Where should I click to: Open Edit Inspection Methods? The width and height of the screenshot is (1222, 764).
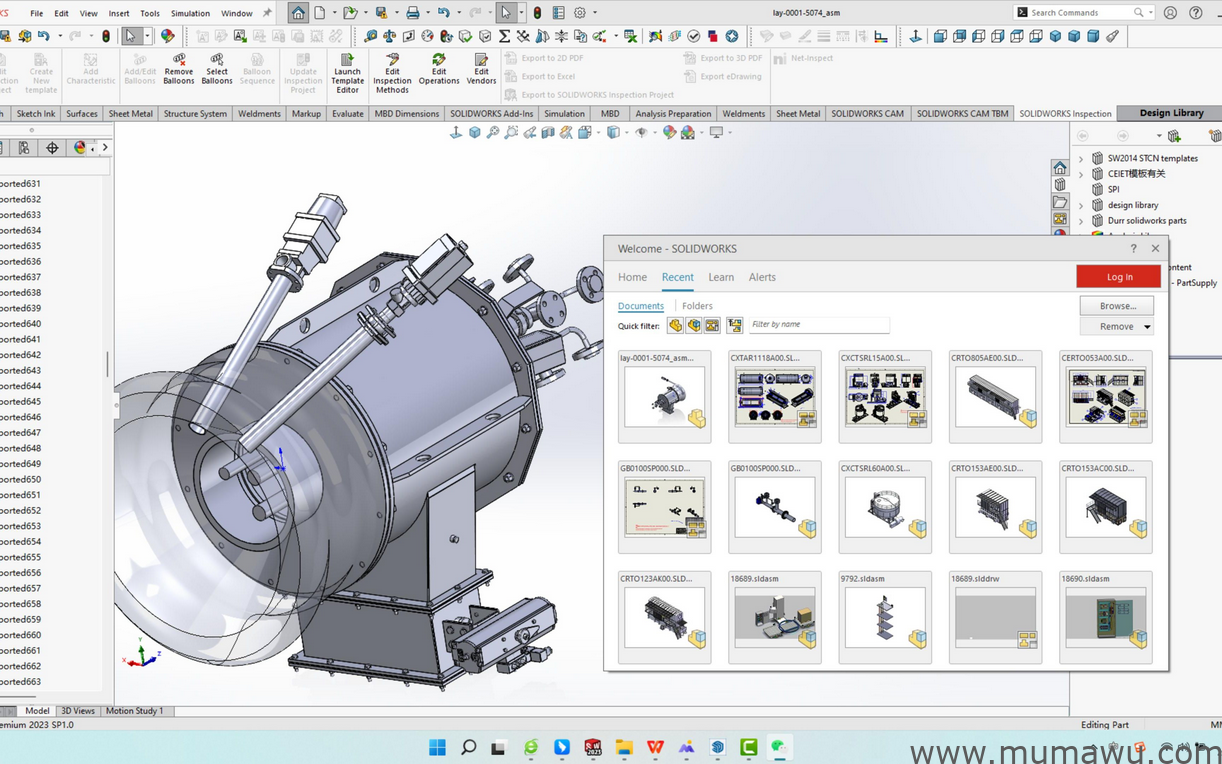coord(392,74)
